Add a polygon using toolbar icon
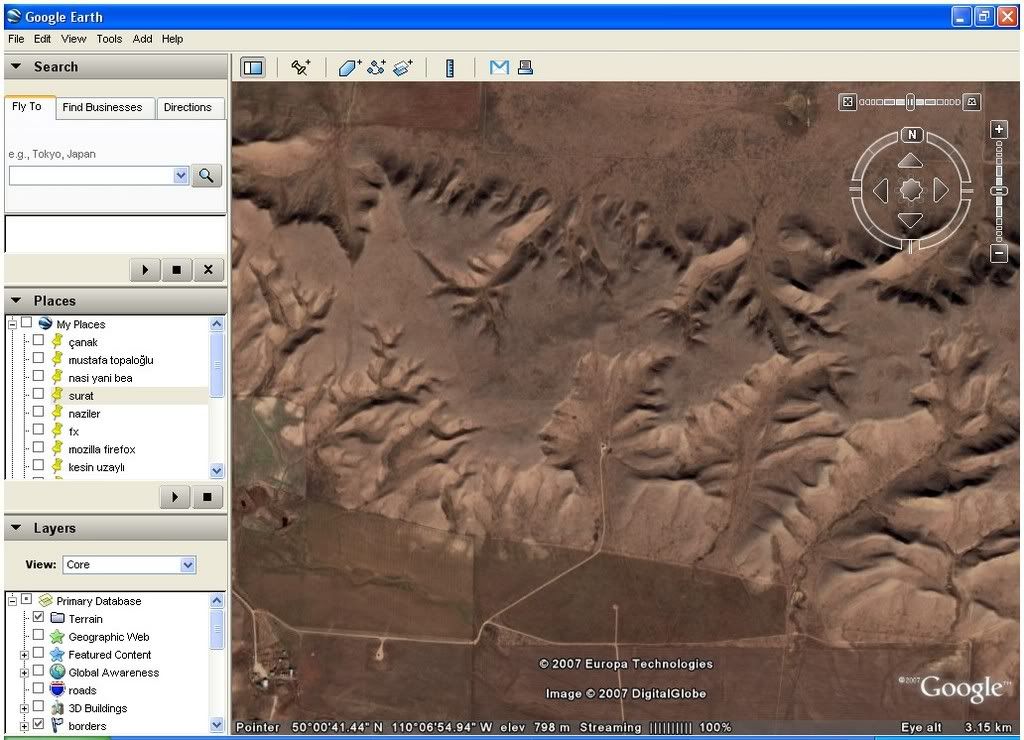The width and height of the screenshot is (1024, 740). [349, 67]
